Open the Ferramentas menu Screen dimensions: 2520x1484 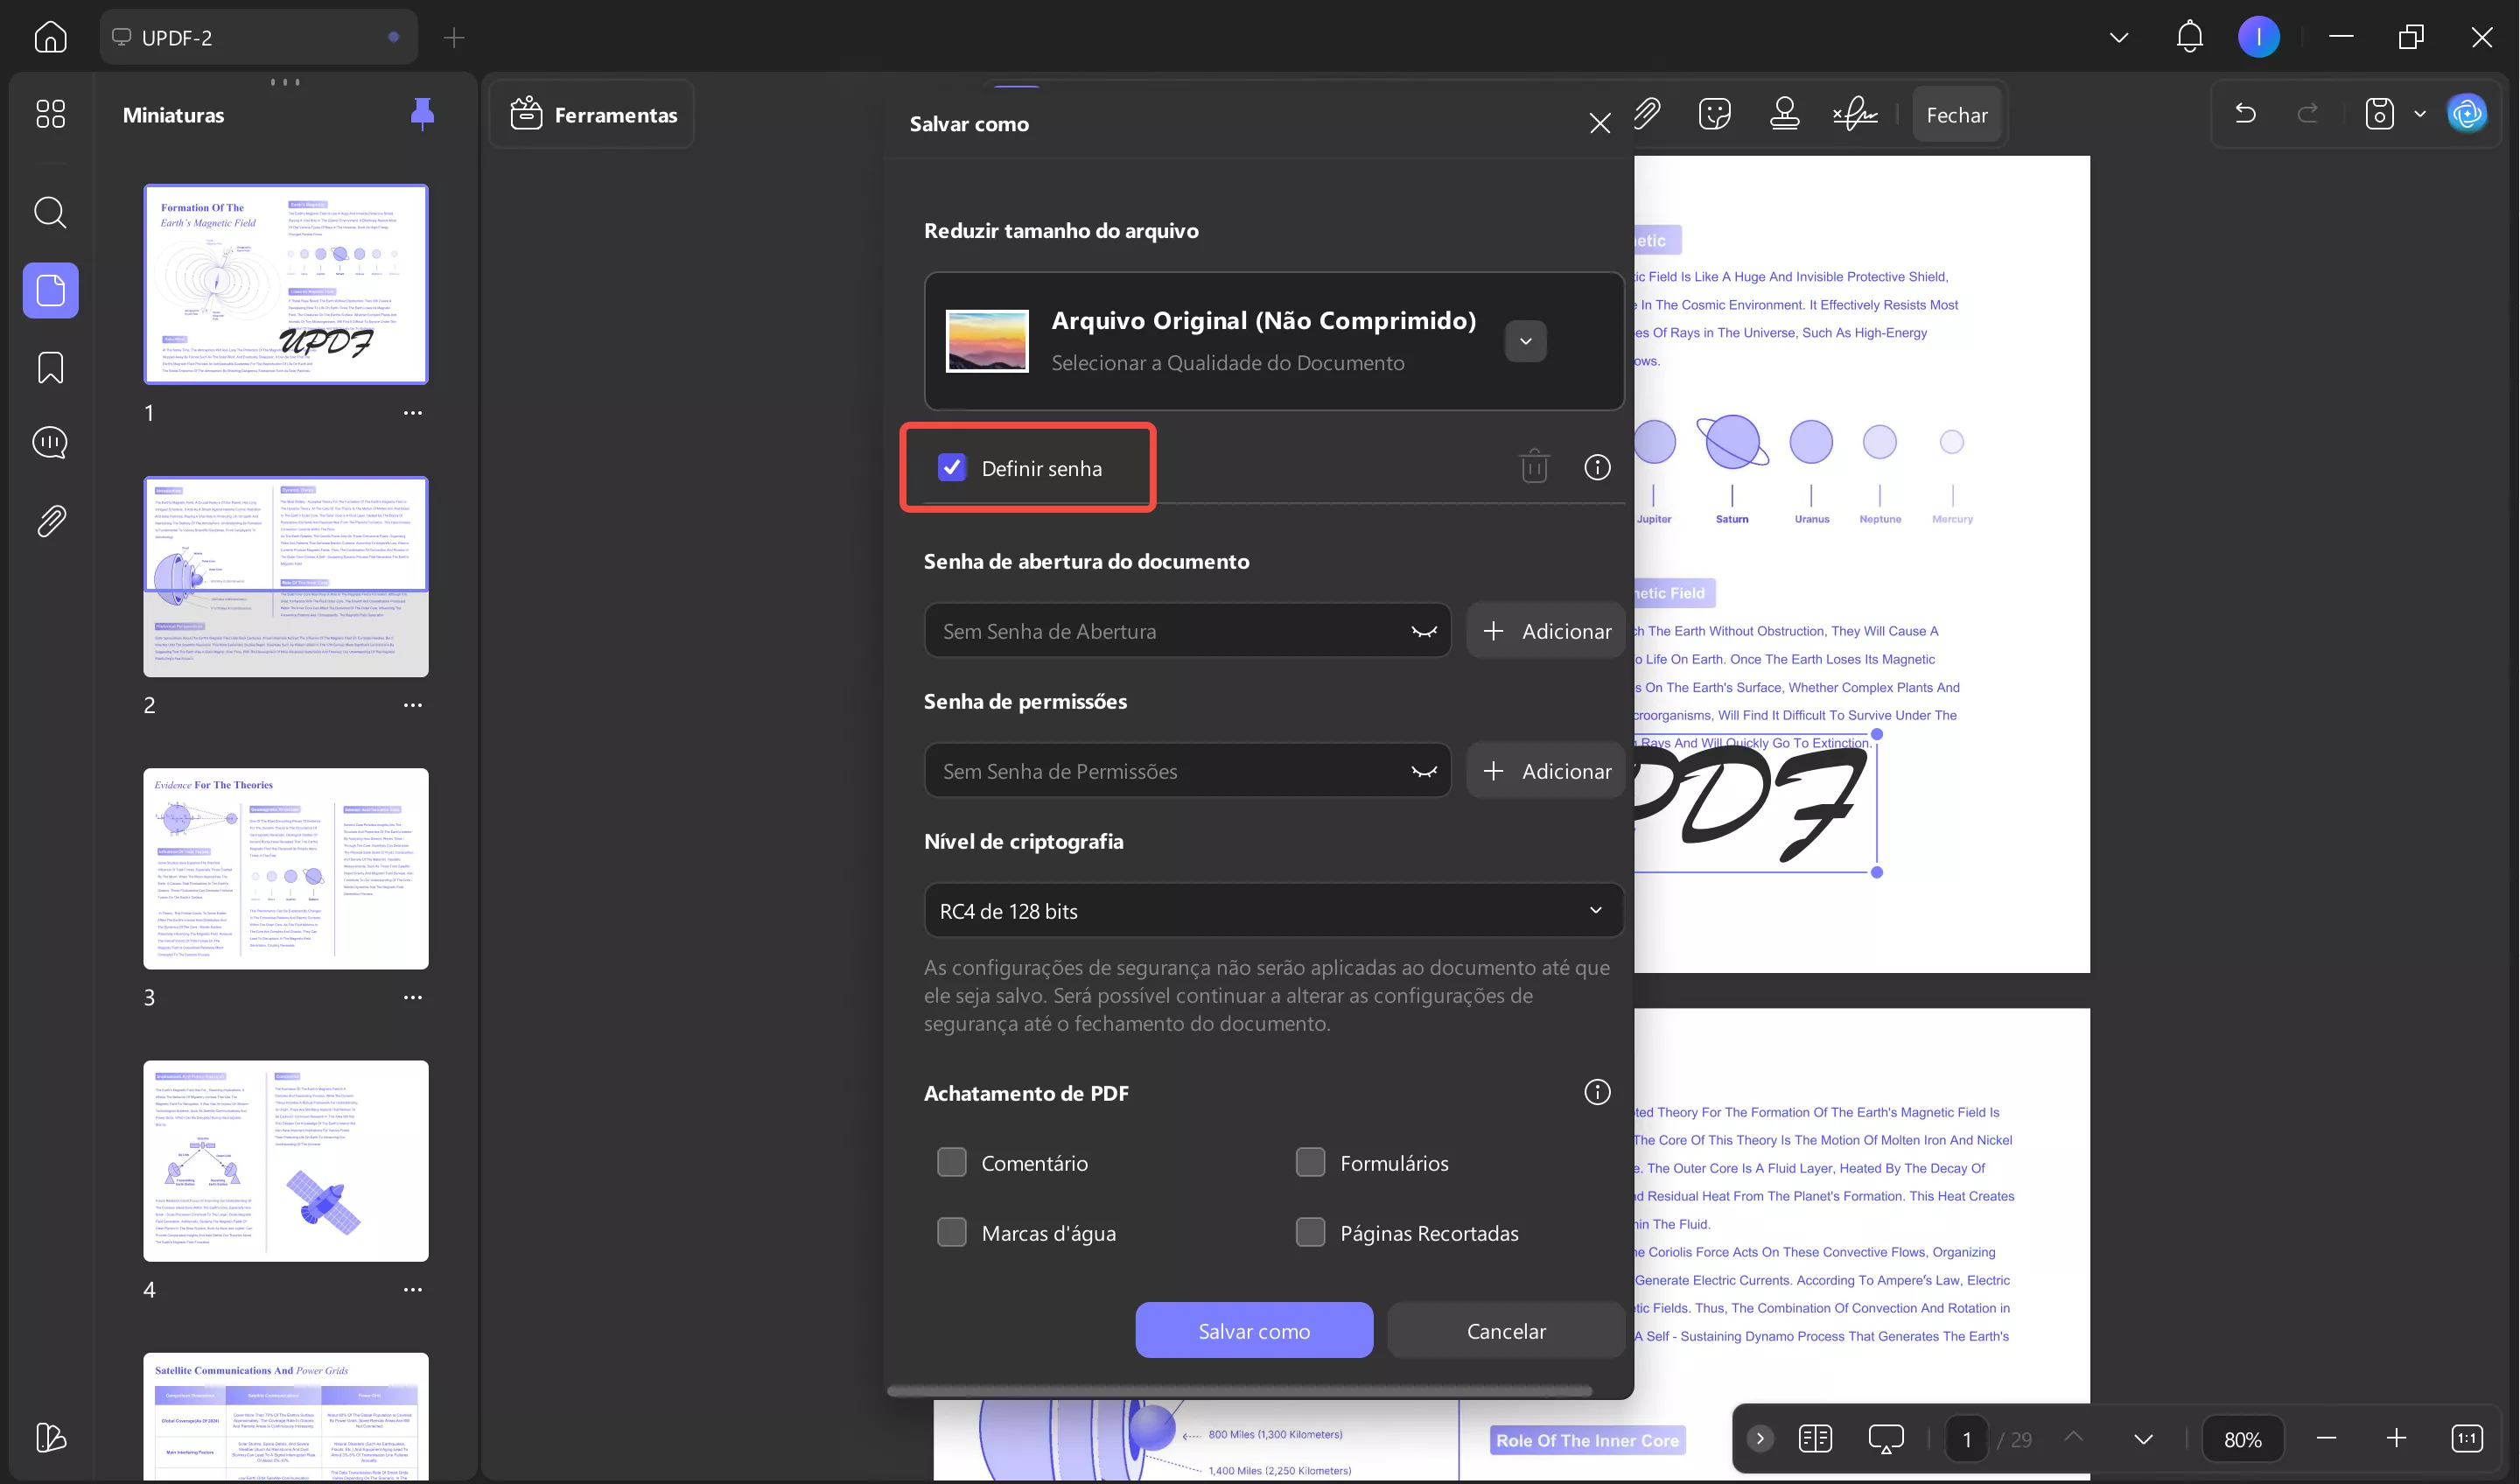(594, 115)
